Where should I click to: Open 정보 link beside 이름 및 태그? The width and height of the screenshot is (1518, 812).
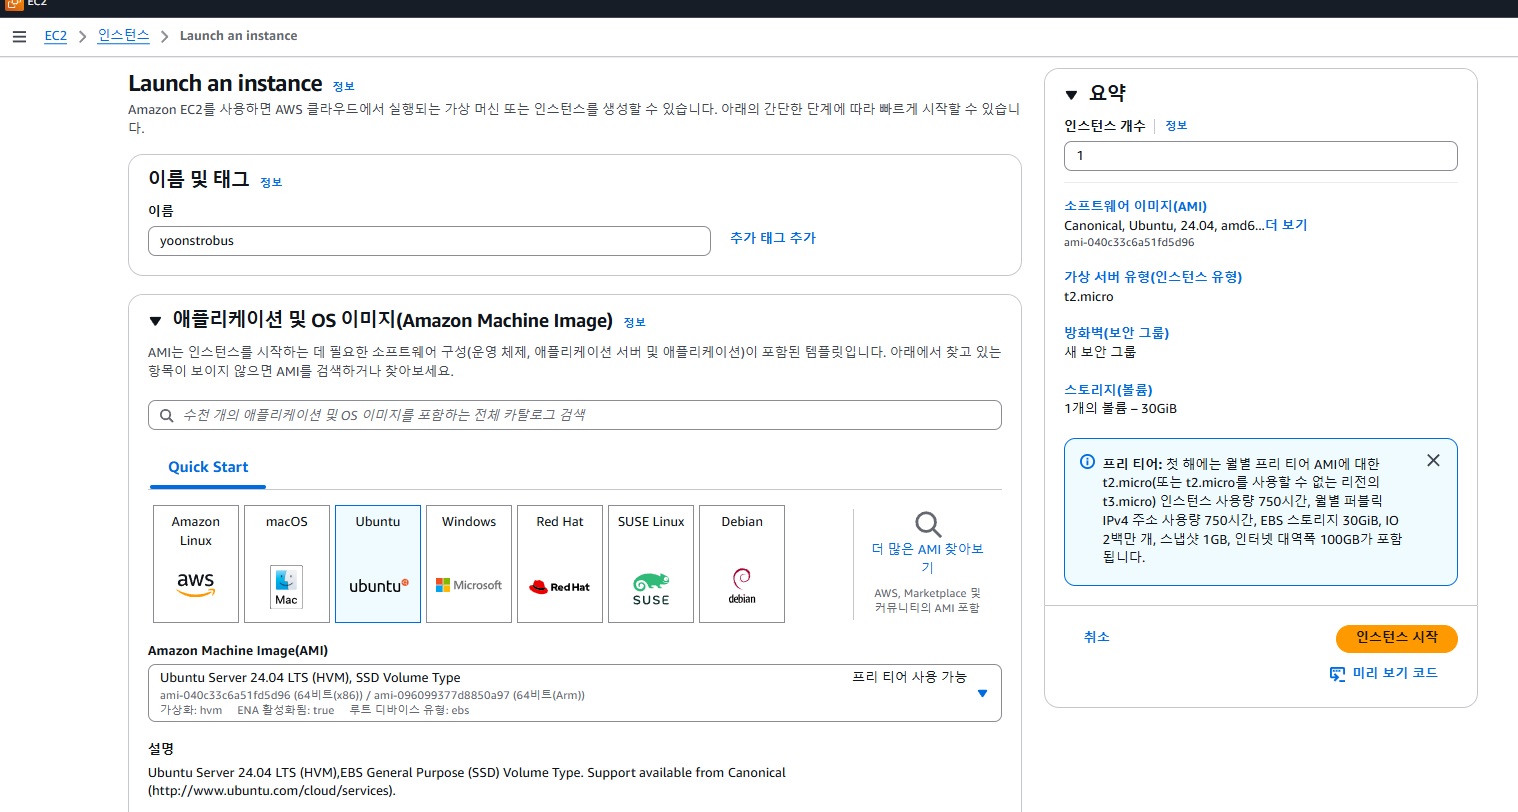coord(271,182)
